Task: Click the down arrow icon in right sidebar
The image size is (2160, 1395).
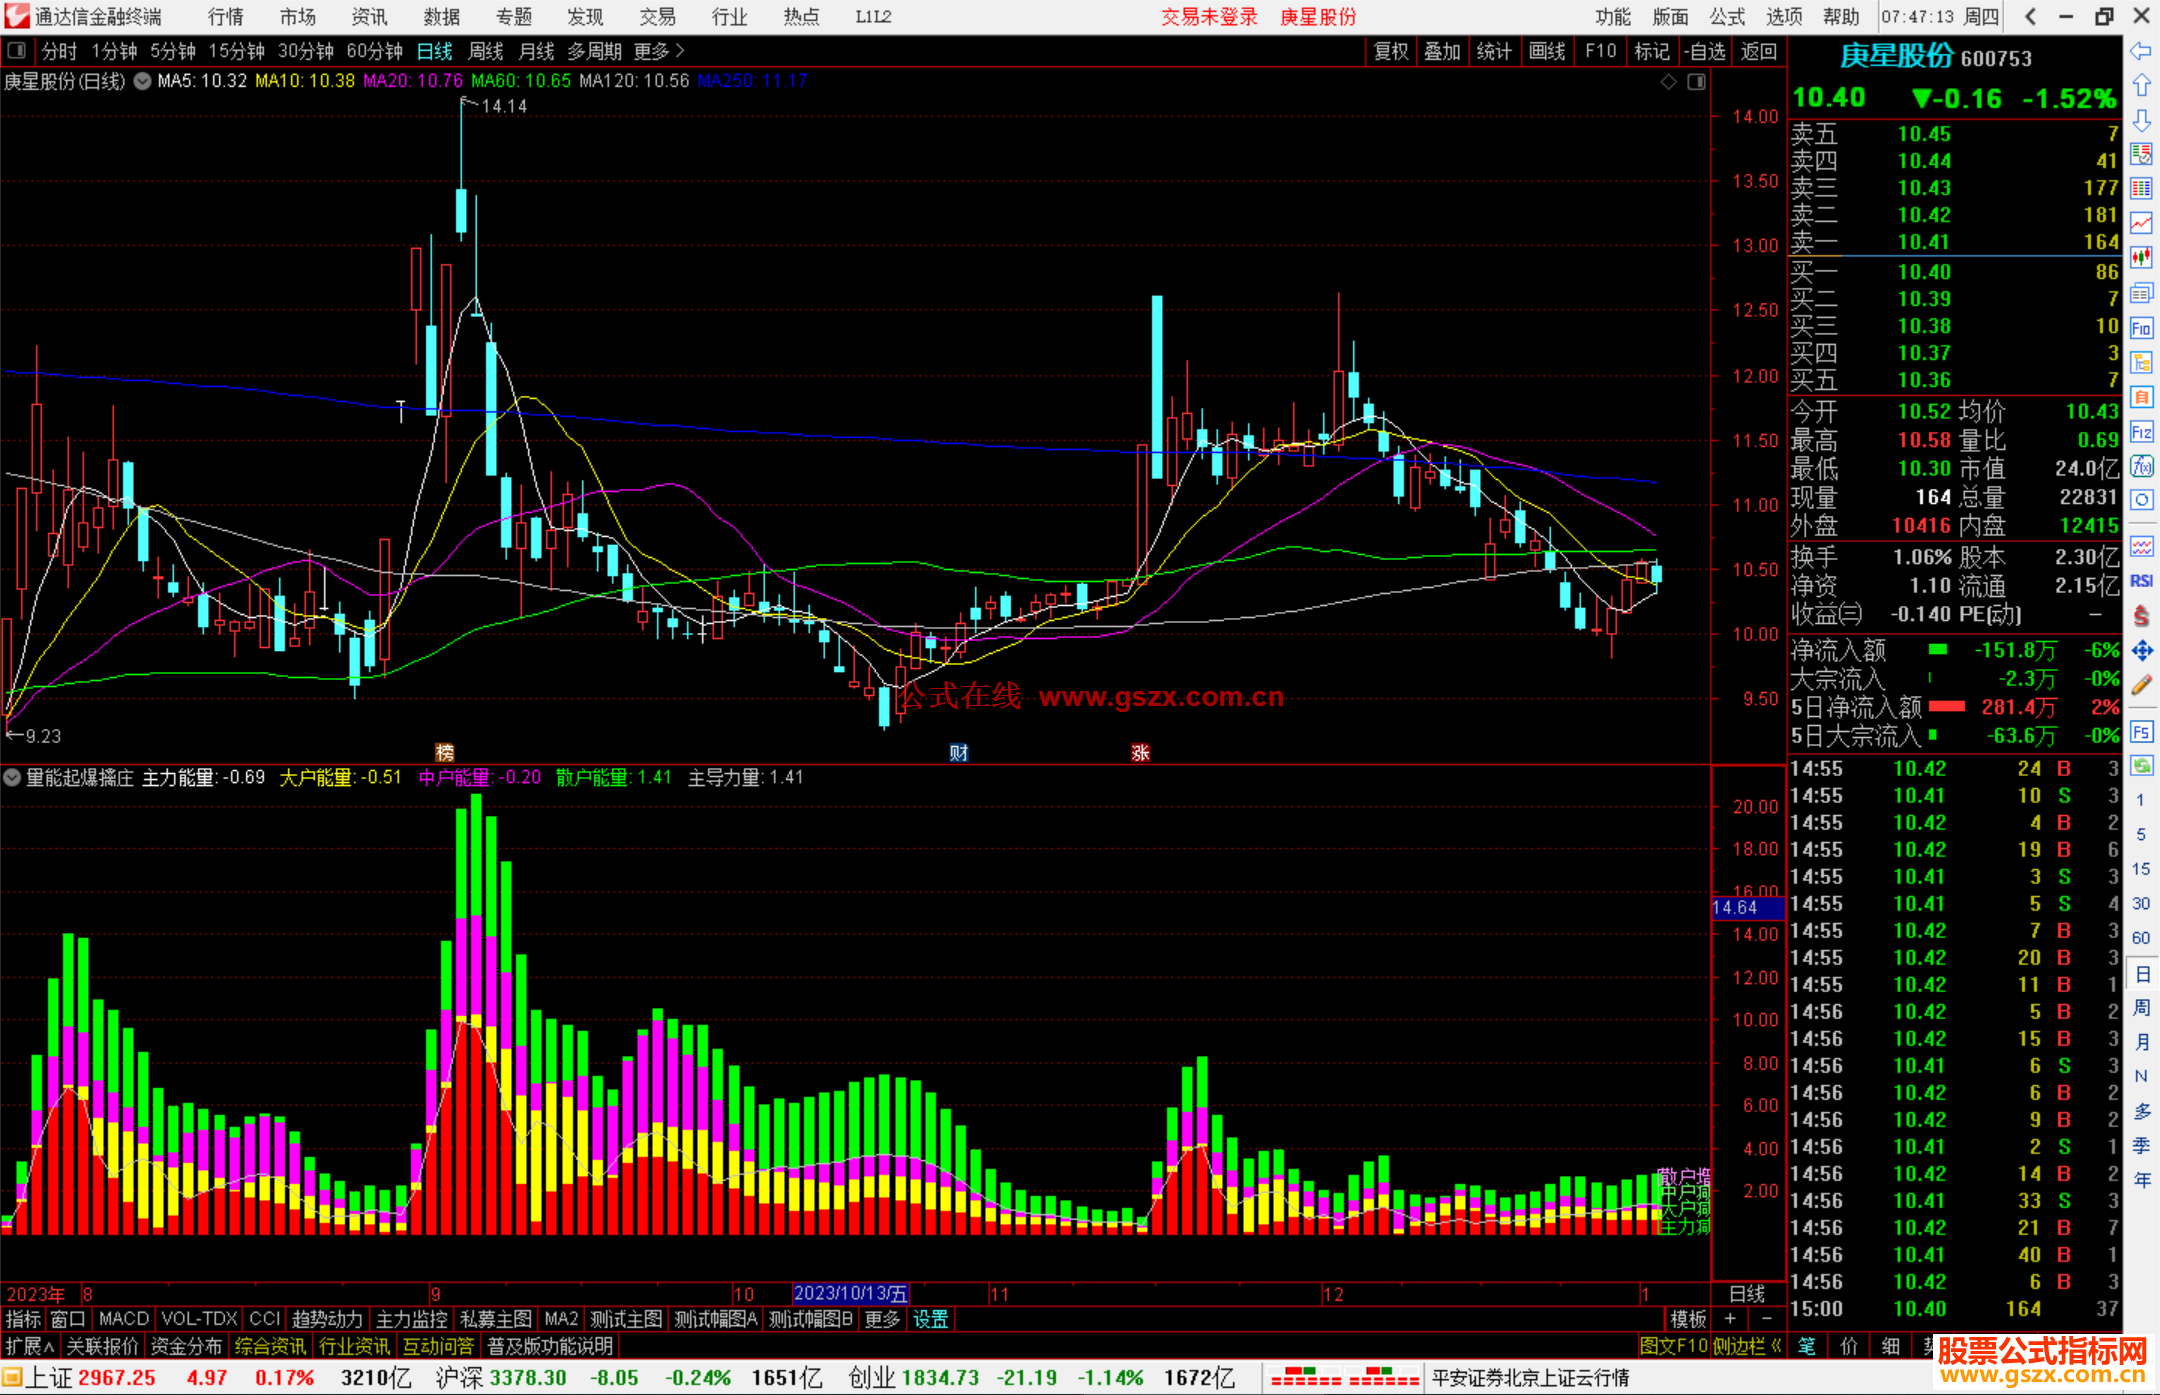Action: (2141, 120)
